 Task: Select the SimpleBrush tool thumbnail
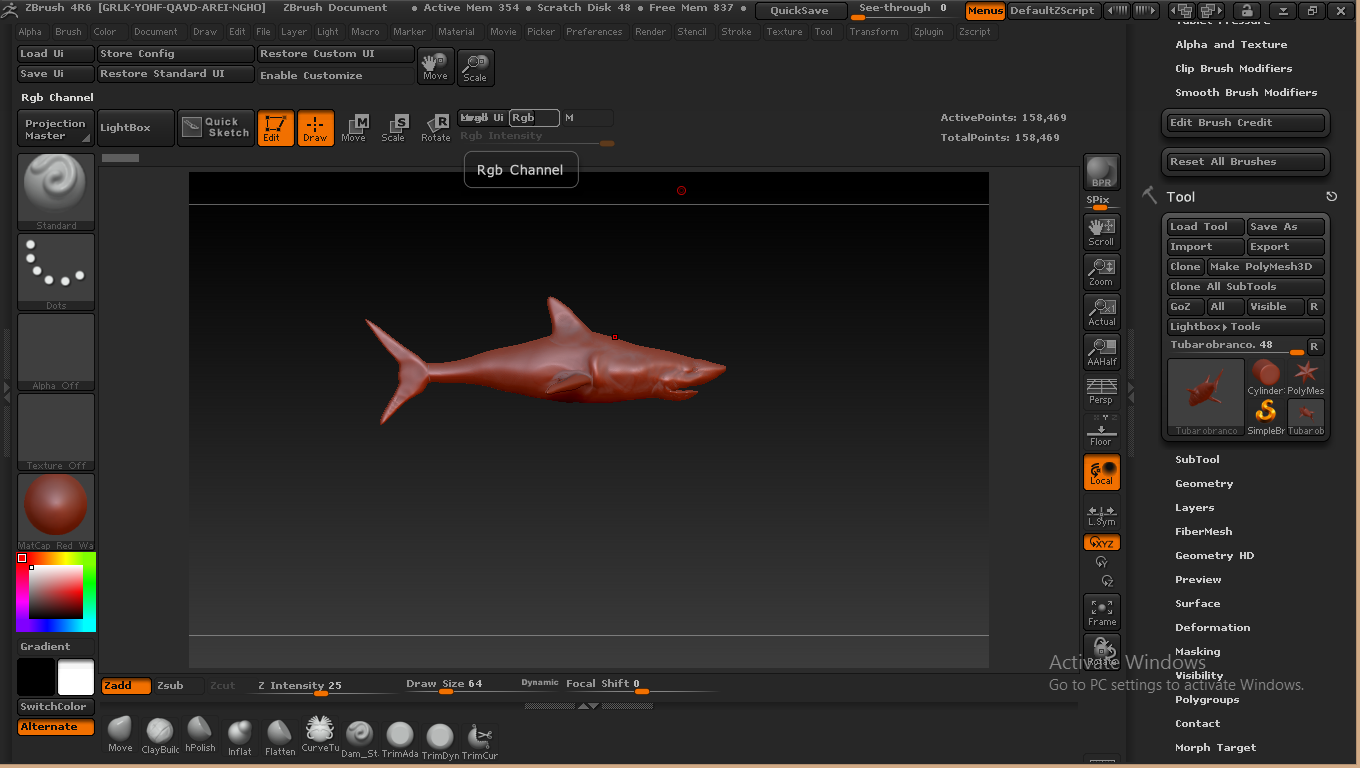1265,417
